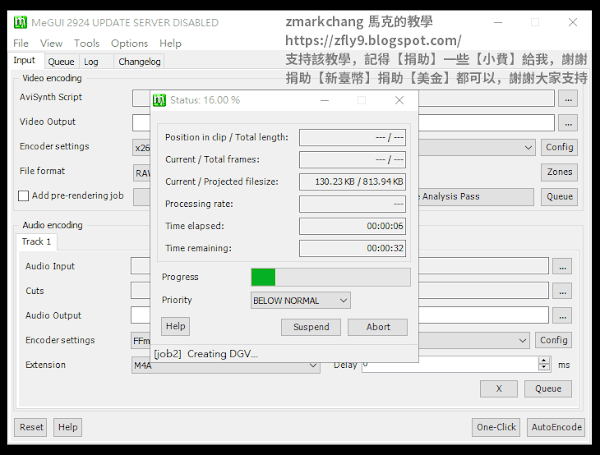Viewport: 600px width, 455px height.
Task: Click the Status dialog's MeGUI icon
Action: (x=159, y=100)
